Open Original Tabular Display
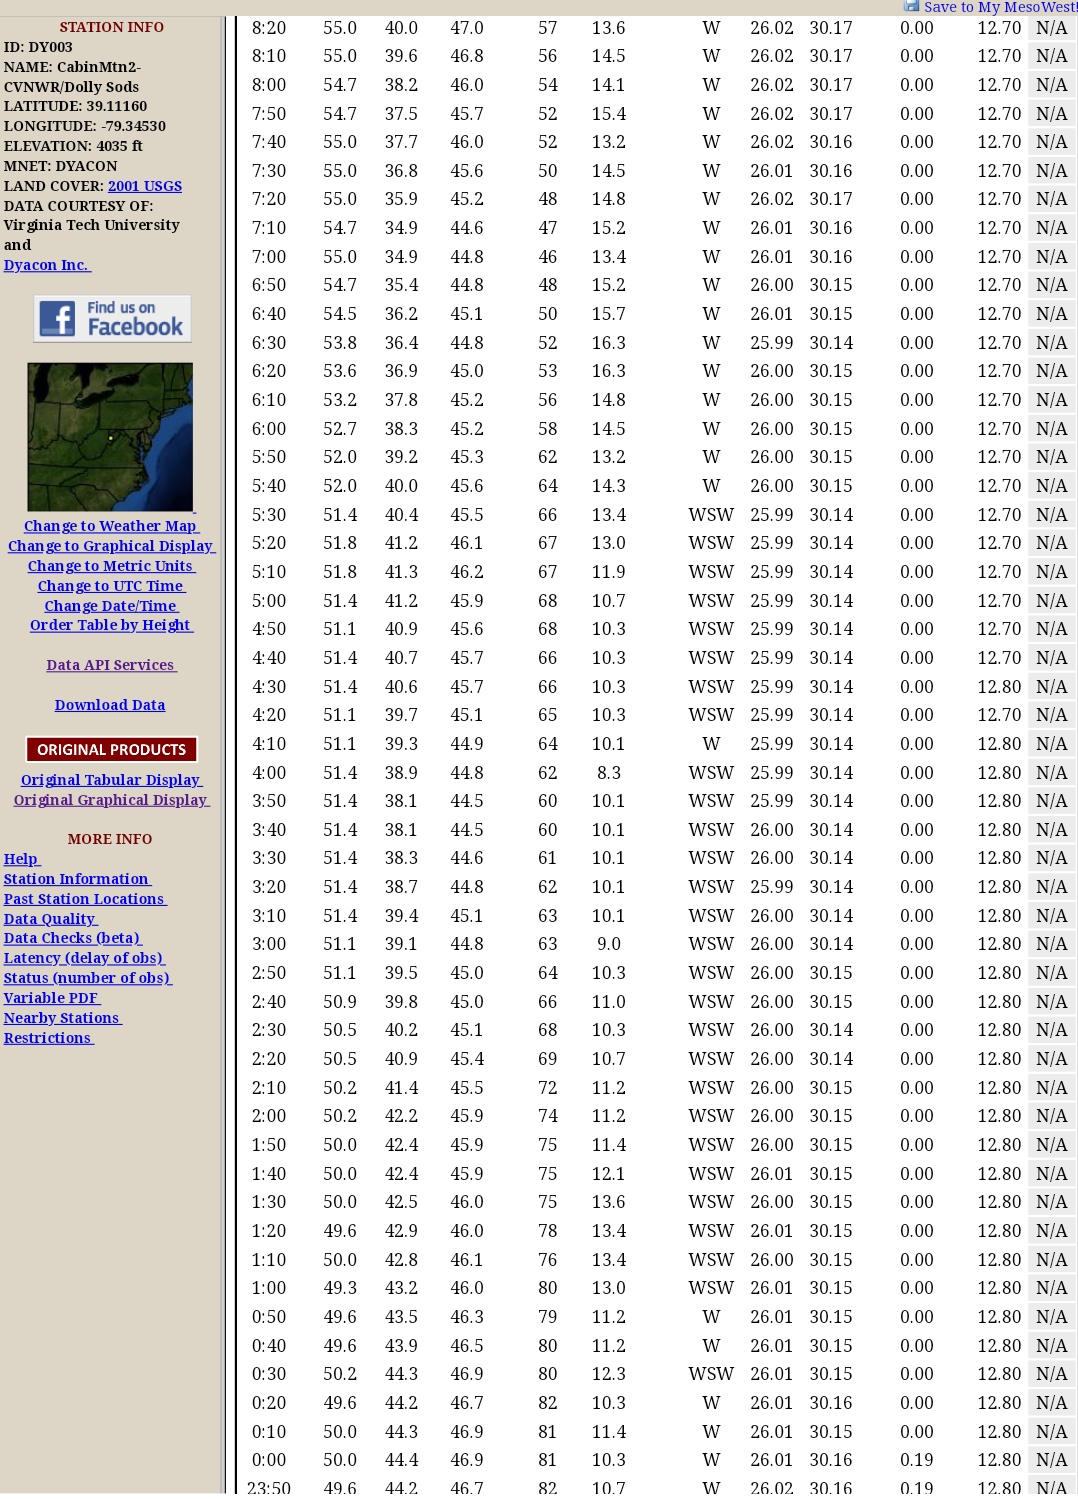Image resolution: width=1078 pixels, height=1499 pixels. coord(111,780)
